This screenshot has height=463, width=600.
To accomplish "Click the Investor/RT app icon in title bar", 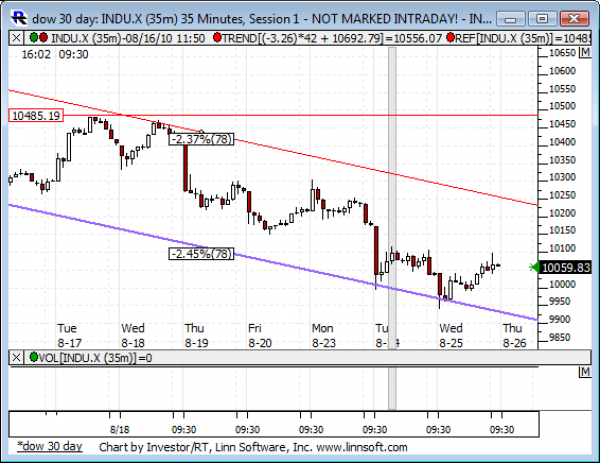I will [x=19, y=18].
